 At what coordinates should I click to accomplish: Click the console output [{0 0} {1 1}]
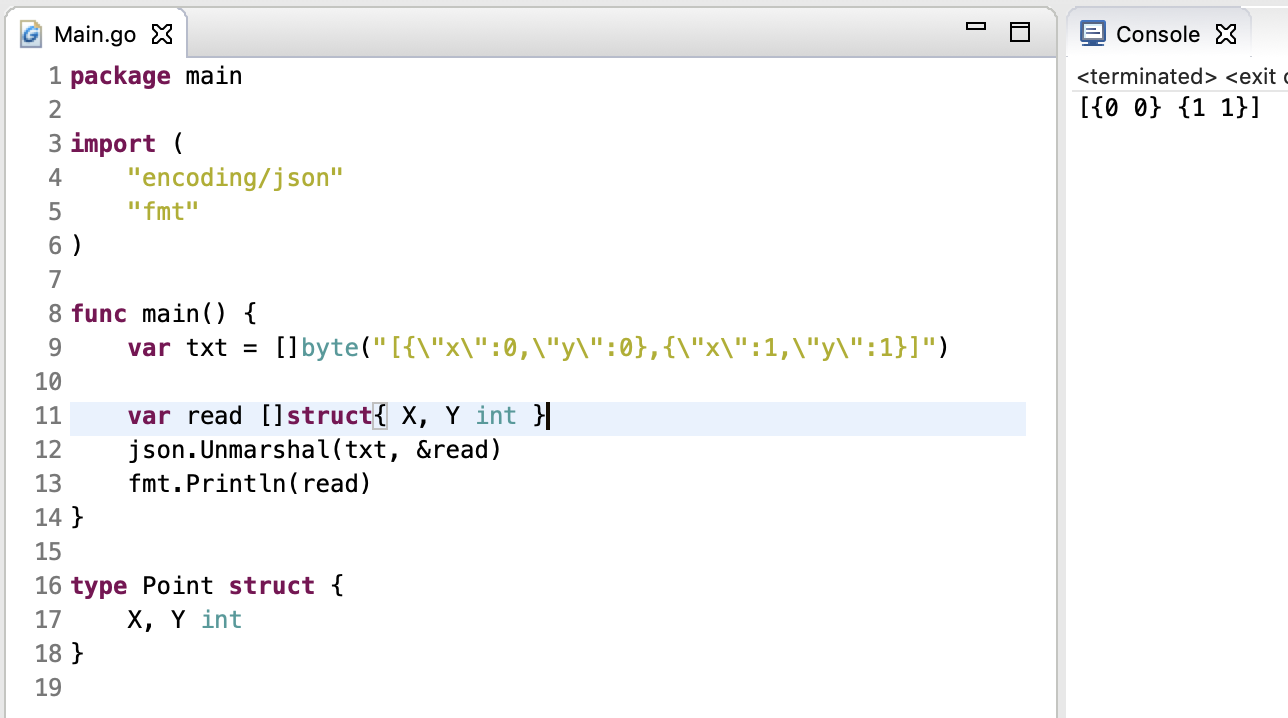[1169, 108]
